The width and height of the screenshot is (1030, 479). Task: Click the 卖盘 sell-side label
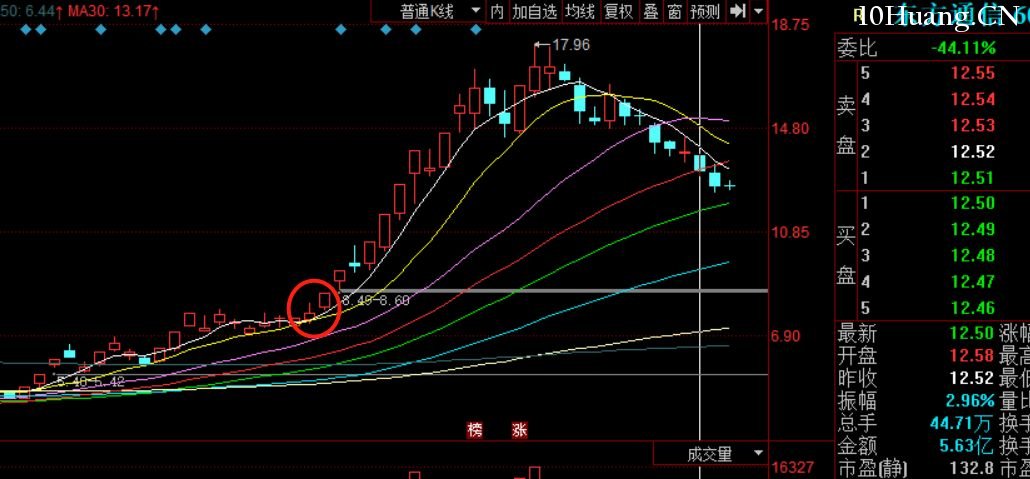[x=846, y=125]
